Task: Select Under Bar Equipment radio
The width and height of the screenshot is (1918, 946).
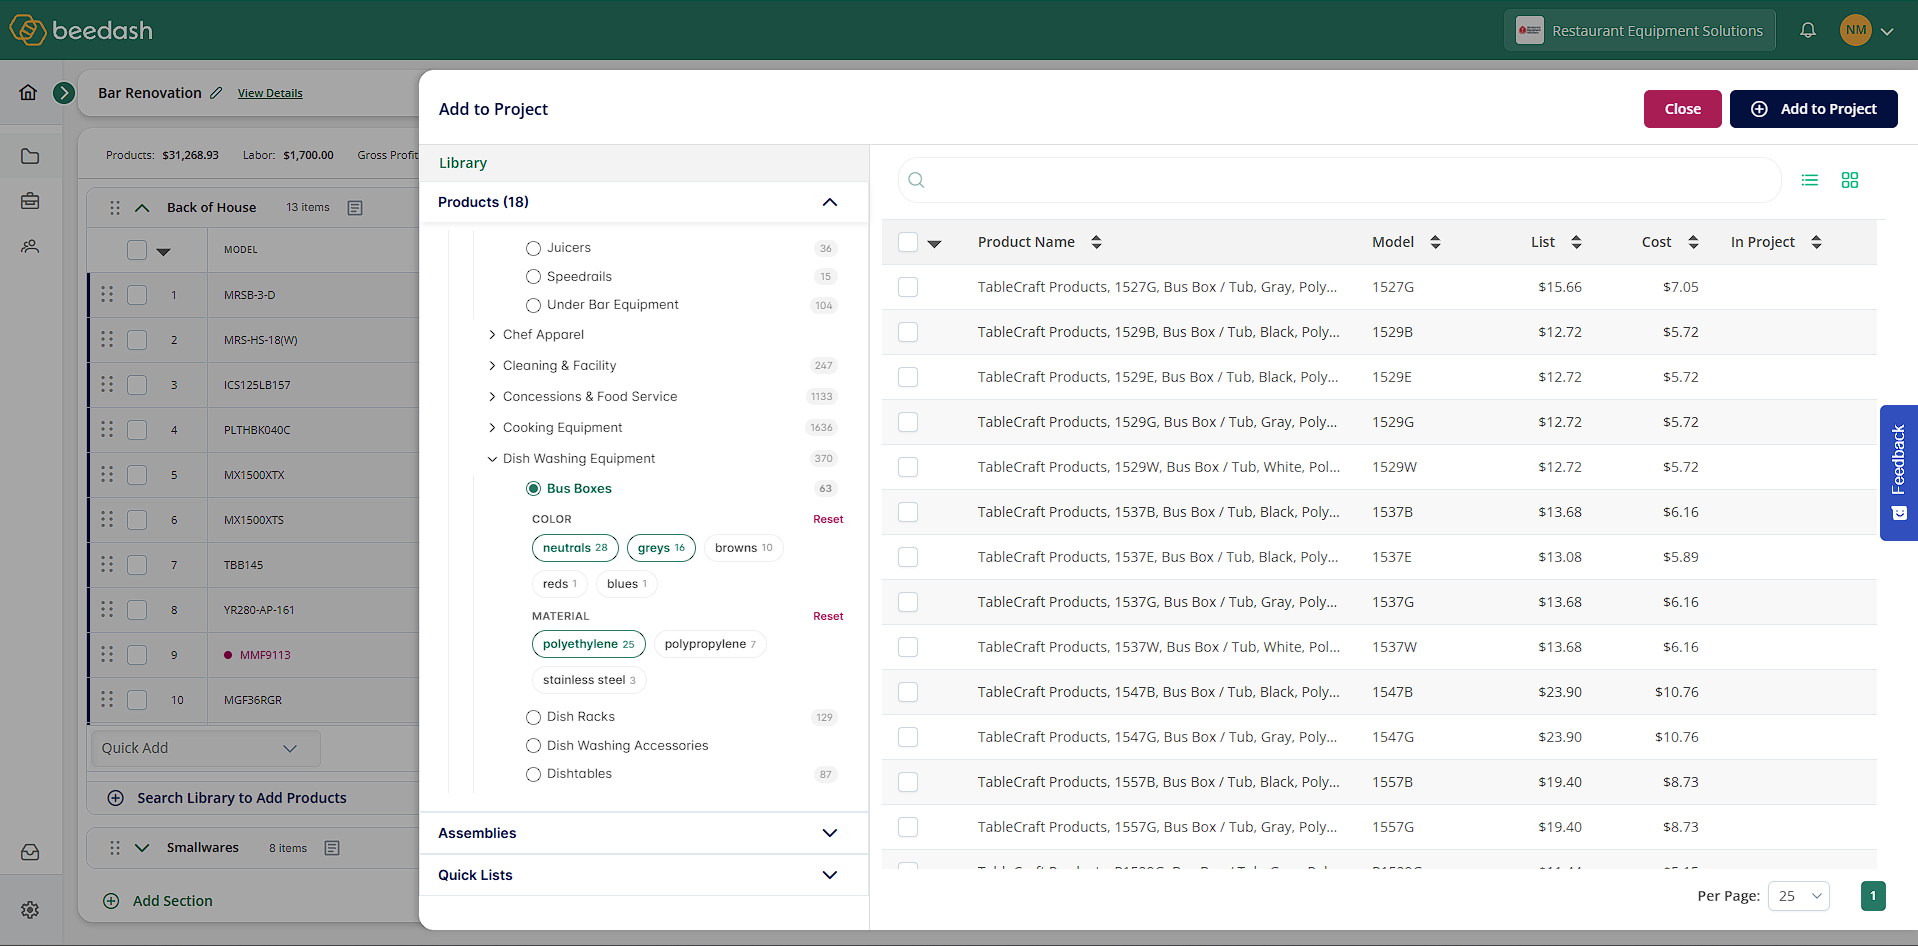Action: [x=533, y=305]
